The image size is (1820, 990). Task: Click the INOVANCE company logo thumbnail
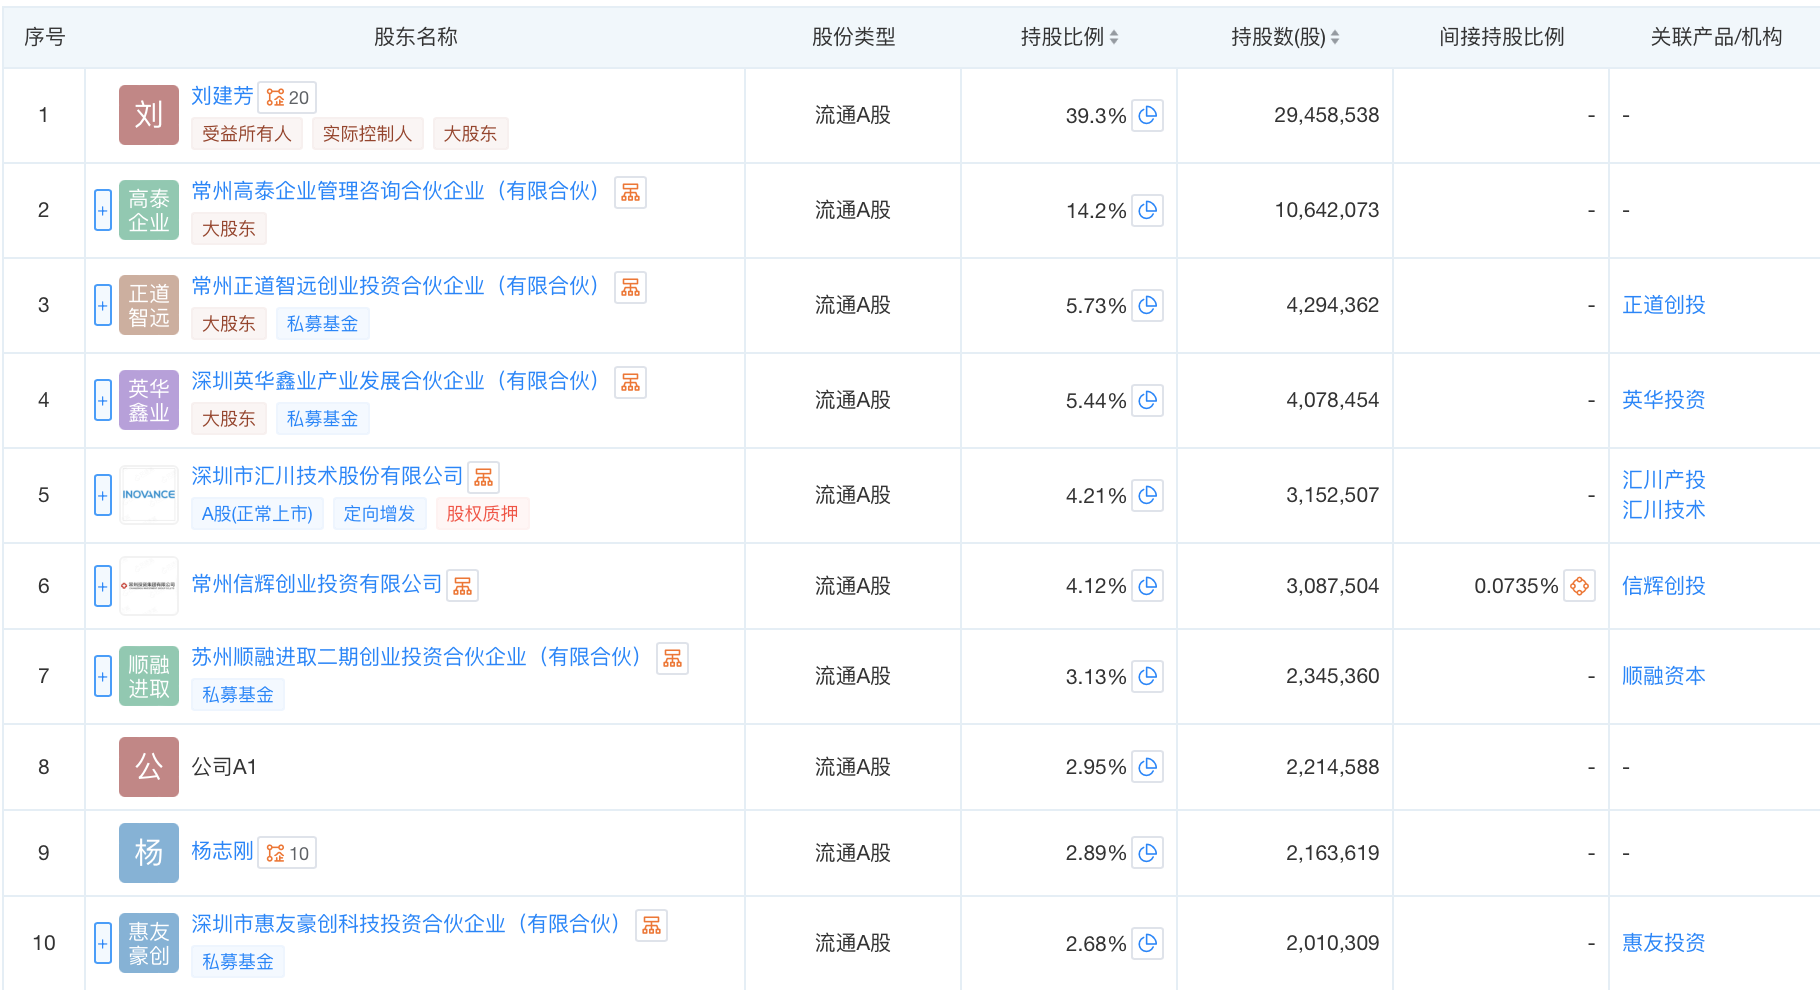tap(149, 495)
